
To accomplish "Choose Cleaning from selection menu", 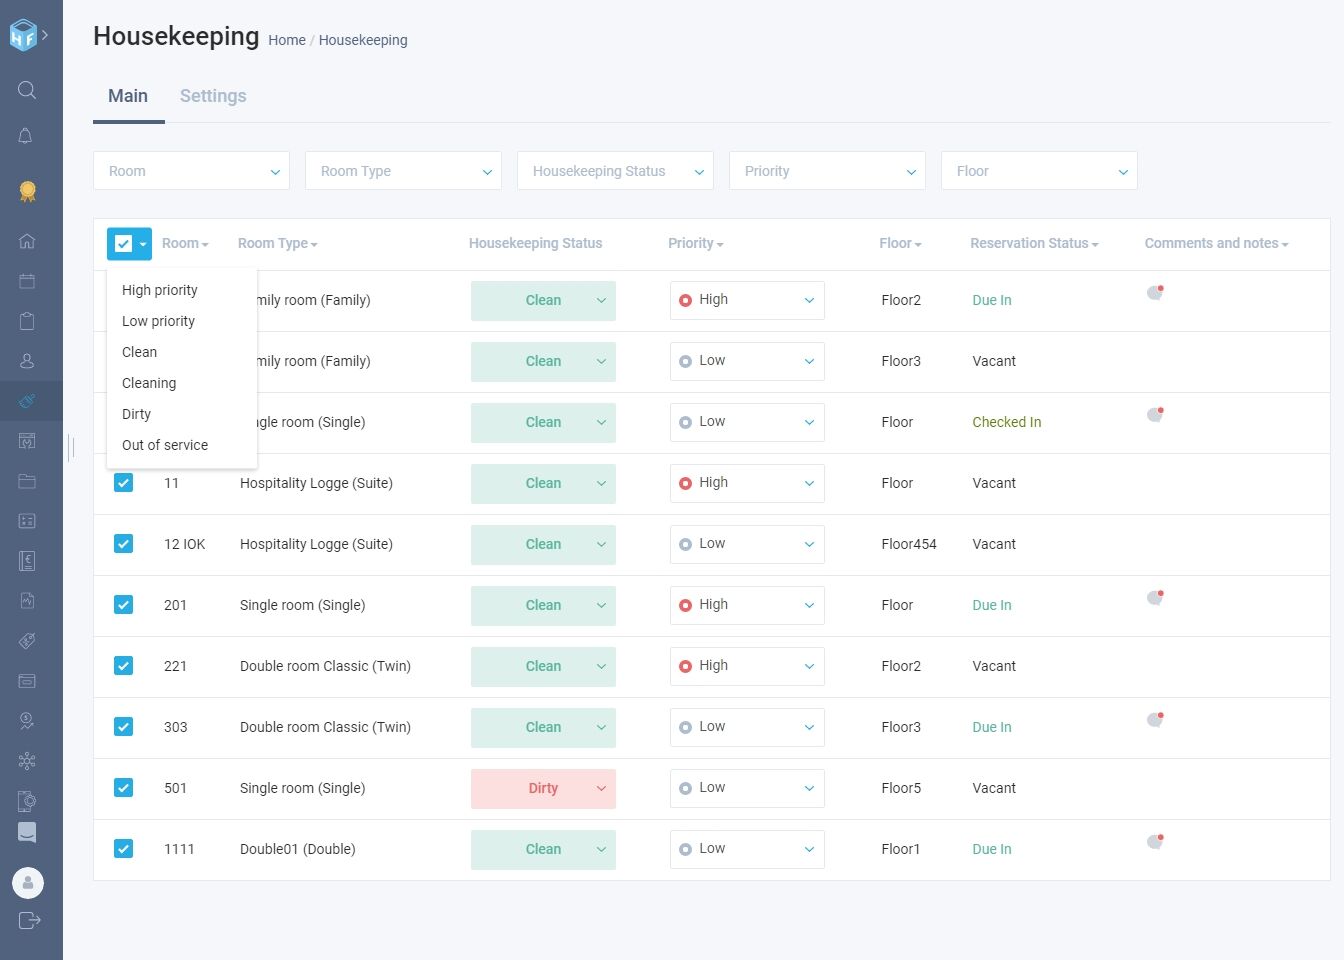I will click(x=149, y=383).
